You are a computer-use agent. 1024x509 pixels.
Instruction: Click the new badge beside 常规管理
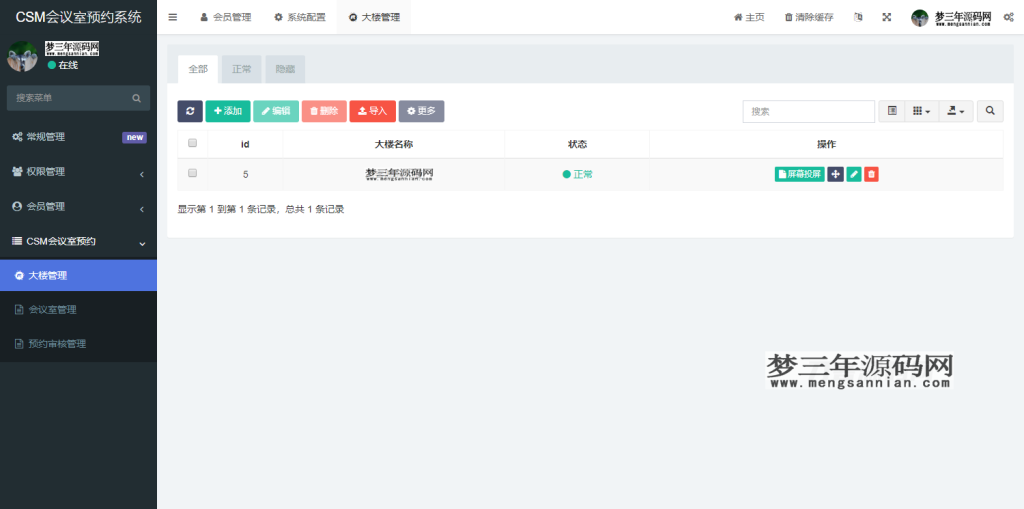[x=135, y=137]
